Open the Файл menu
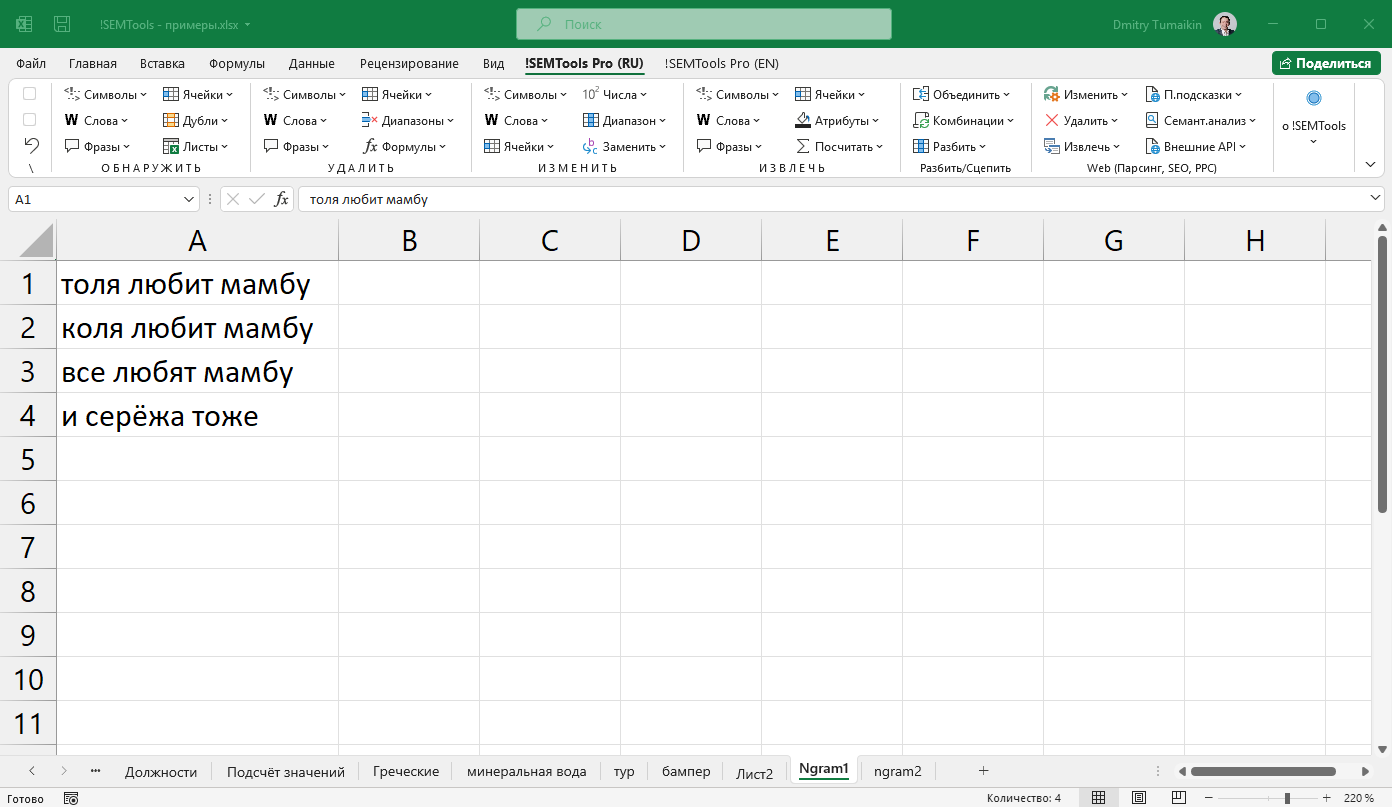This screenshot has width=1392, height=807. (31, 63)
